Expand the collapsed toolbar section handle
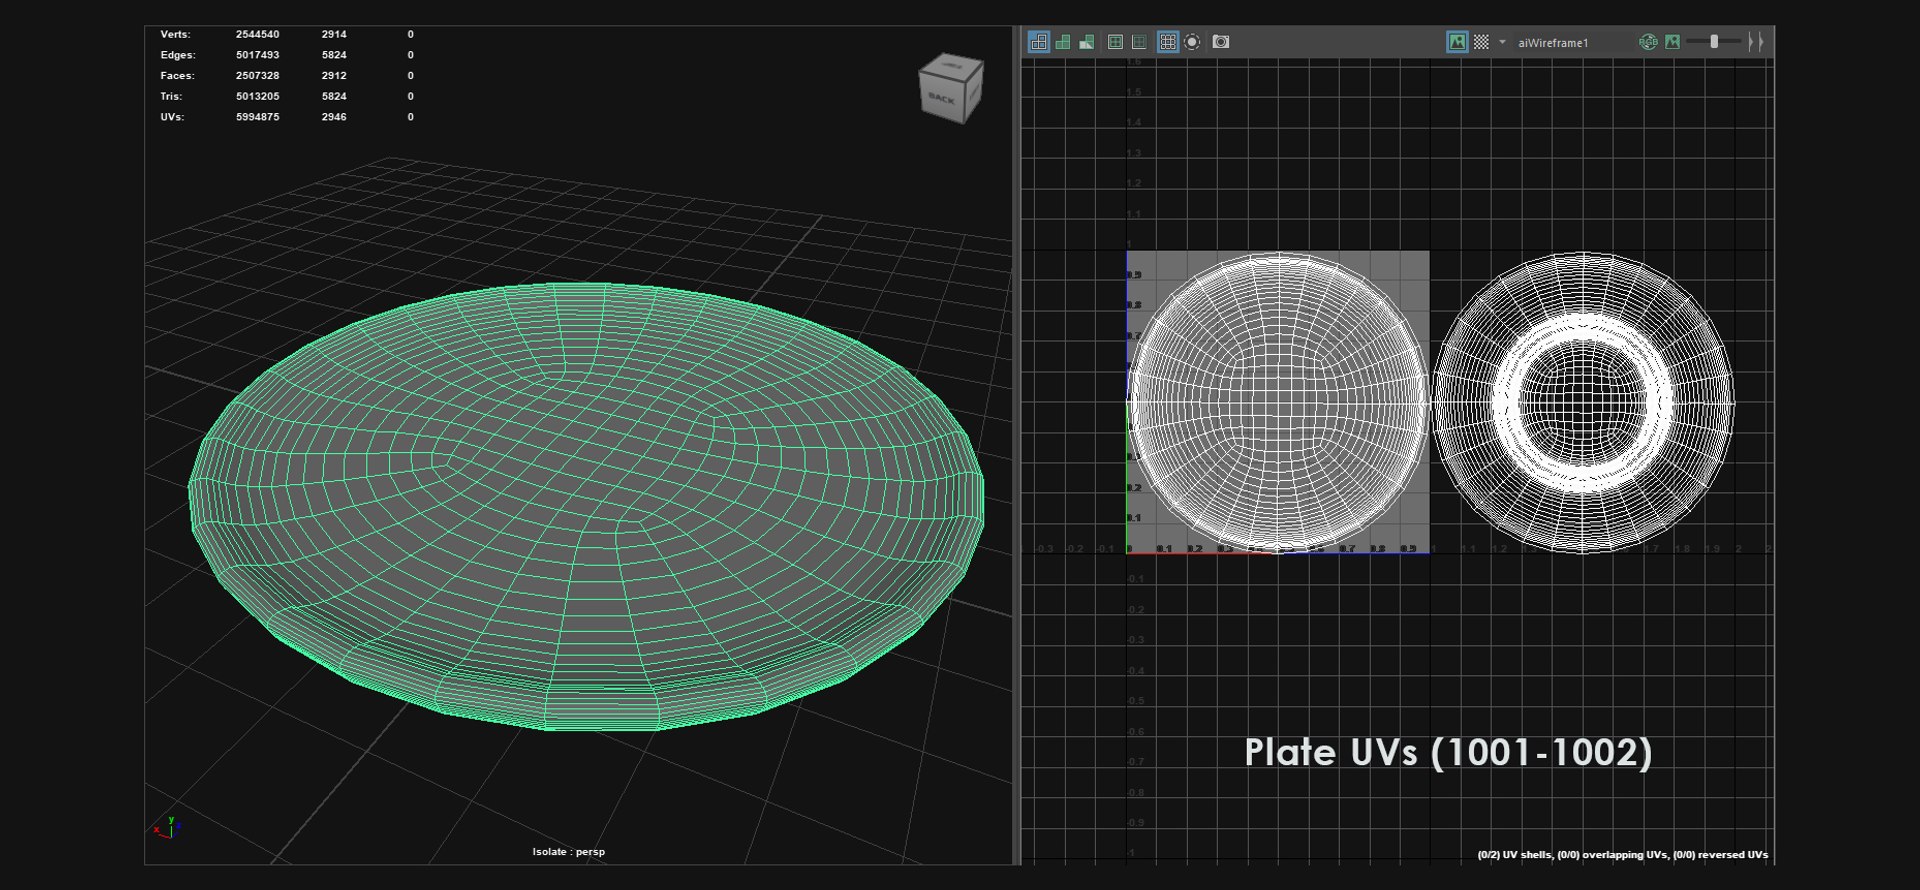Image resolution: width=1920 pixels, height=890 pixels. (x=1755, y=42)
